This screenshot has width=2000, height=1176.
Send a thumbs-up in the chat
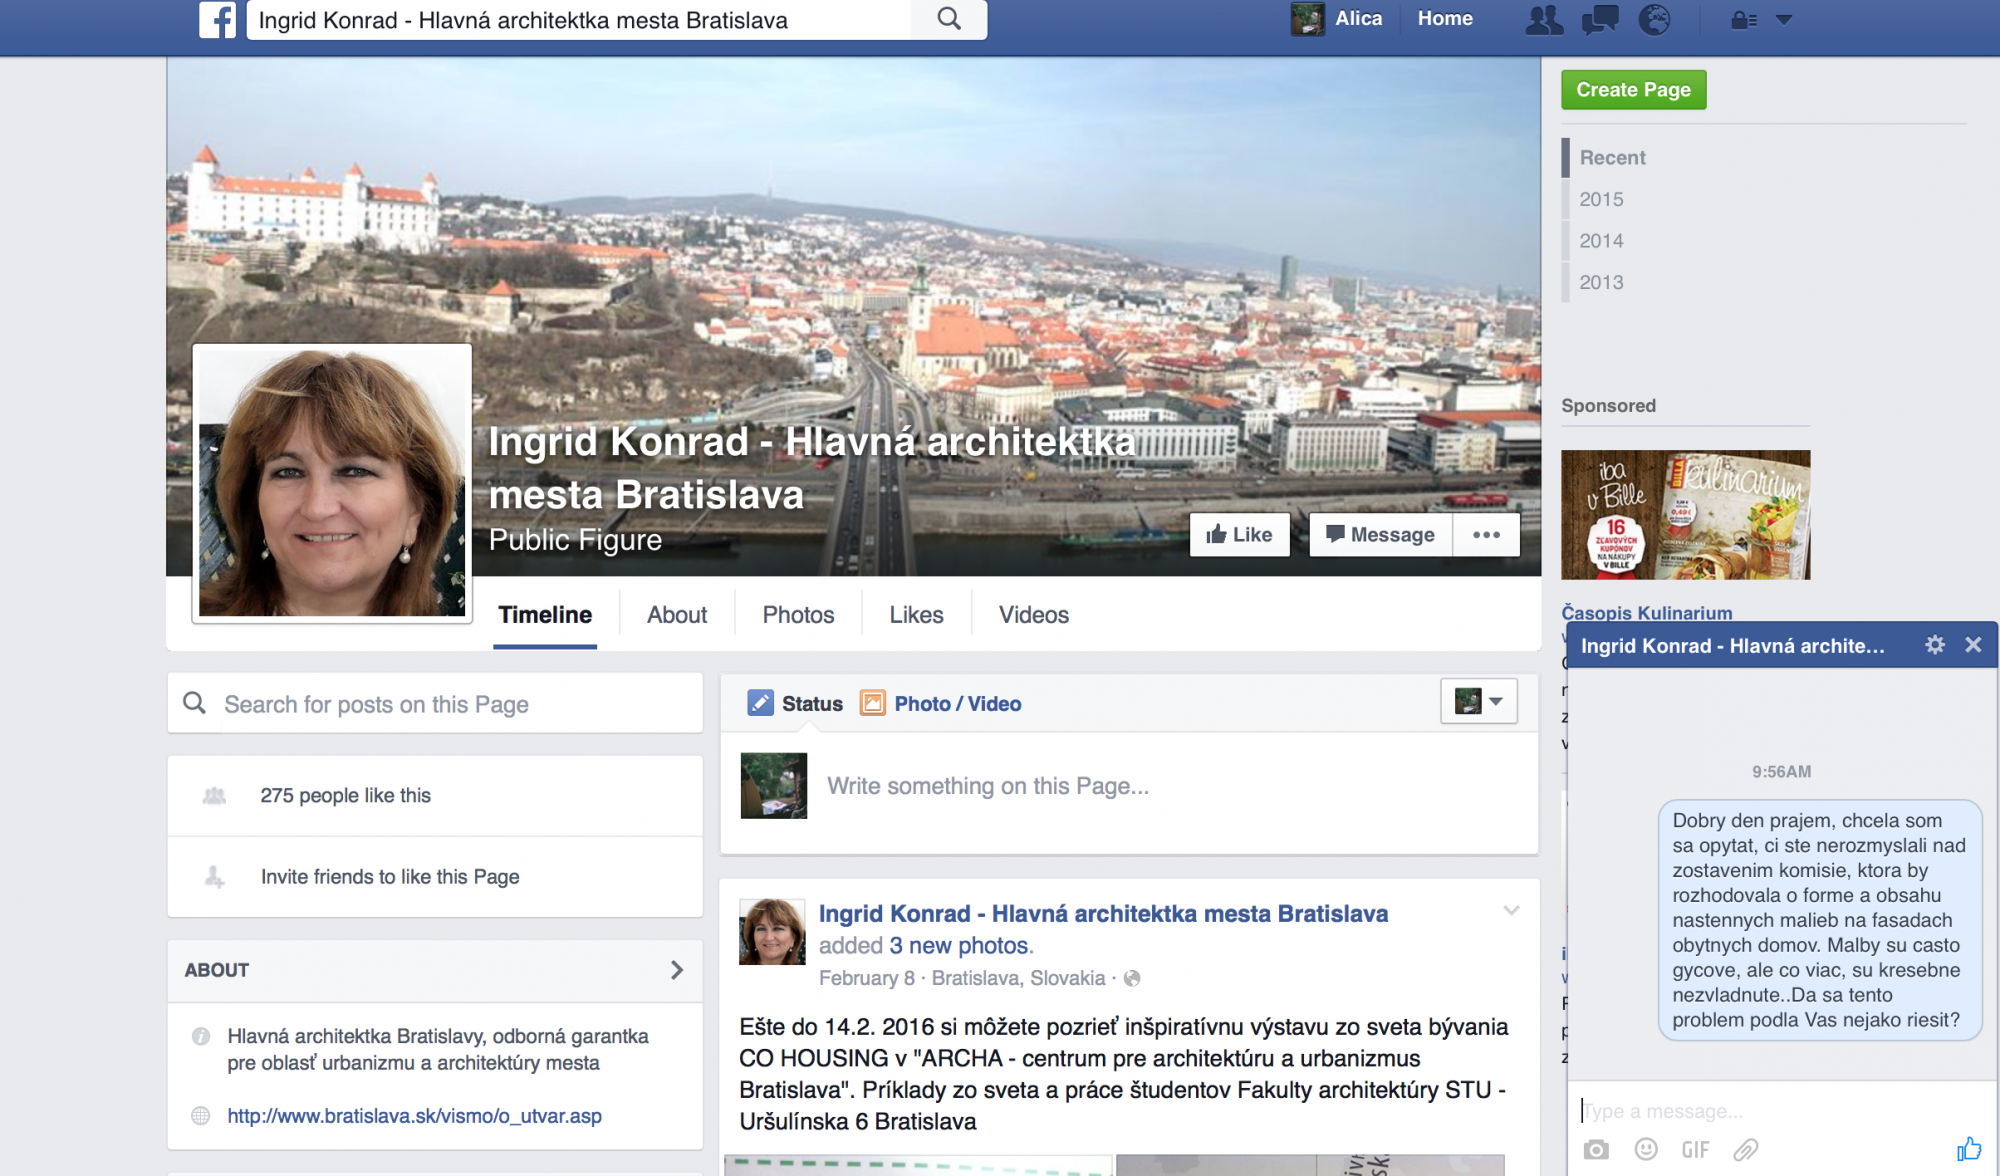click(x=1968, y=1149)
